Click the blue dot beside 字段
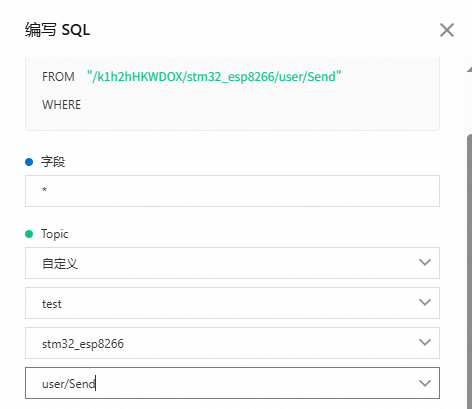 pyautogui.click(x=29, y=162)
